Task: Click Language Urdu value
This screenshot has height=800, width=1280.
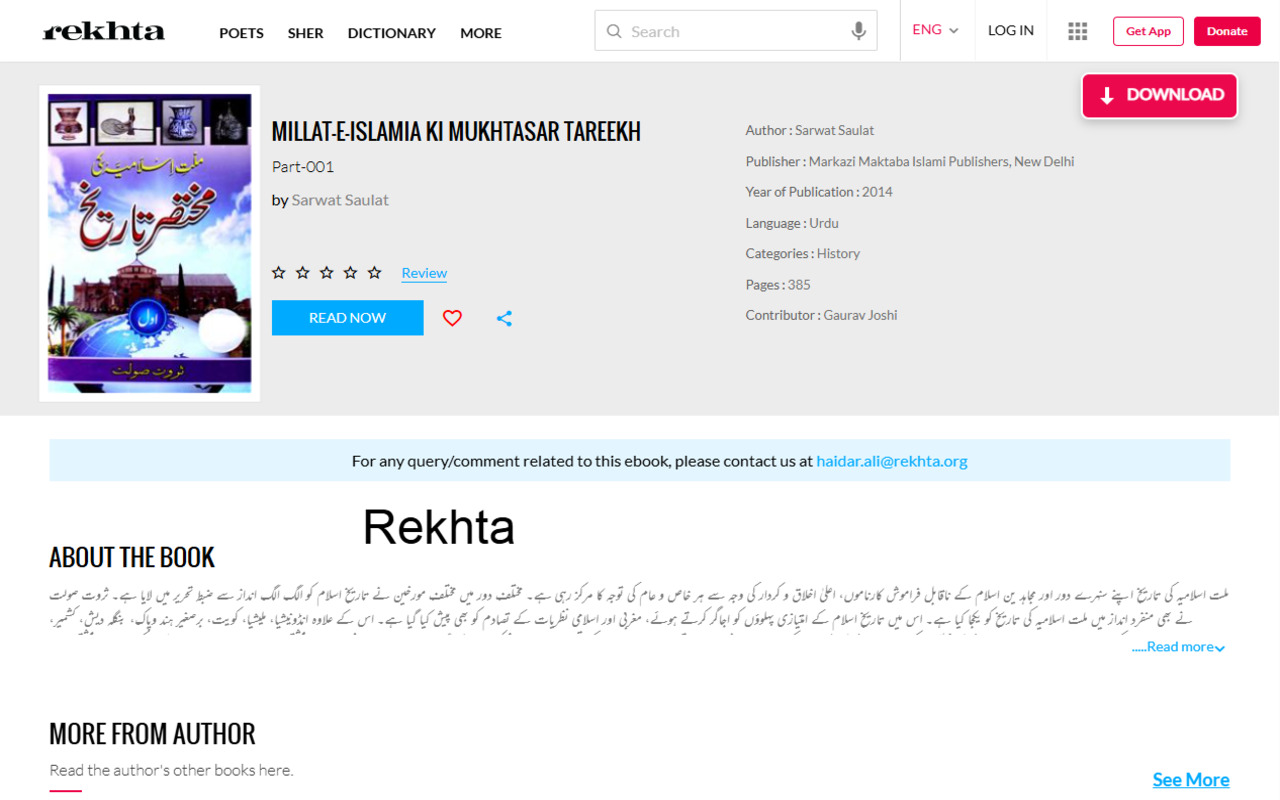Action: [x=824, y=223]
